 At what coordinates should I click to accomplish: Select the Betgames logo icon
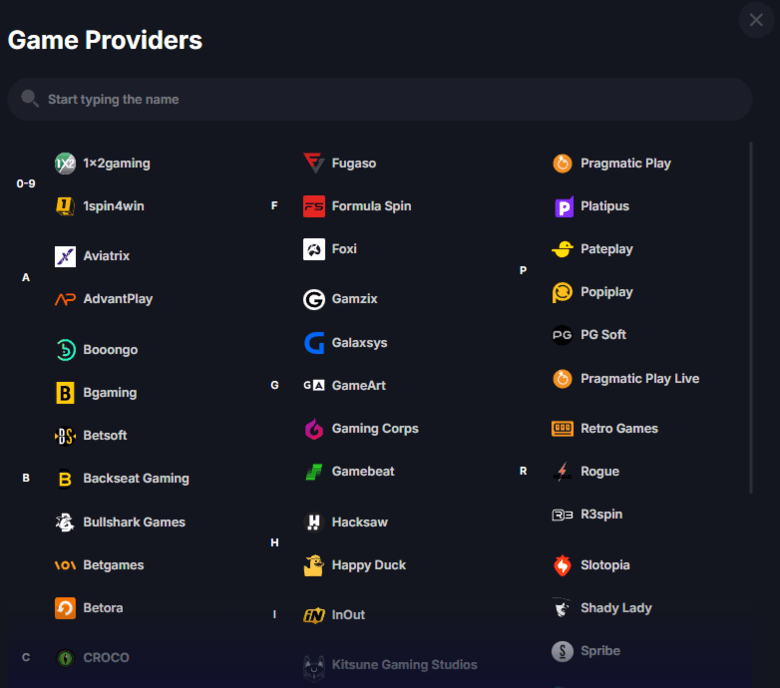click(x=65, y=565)
